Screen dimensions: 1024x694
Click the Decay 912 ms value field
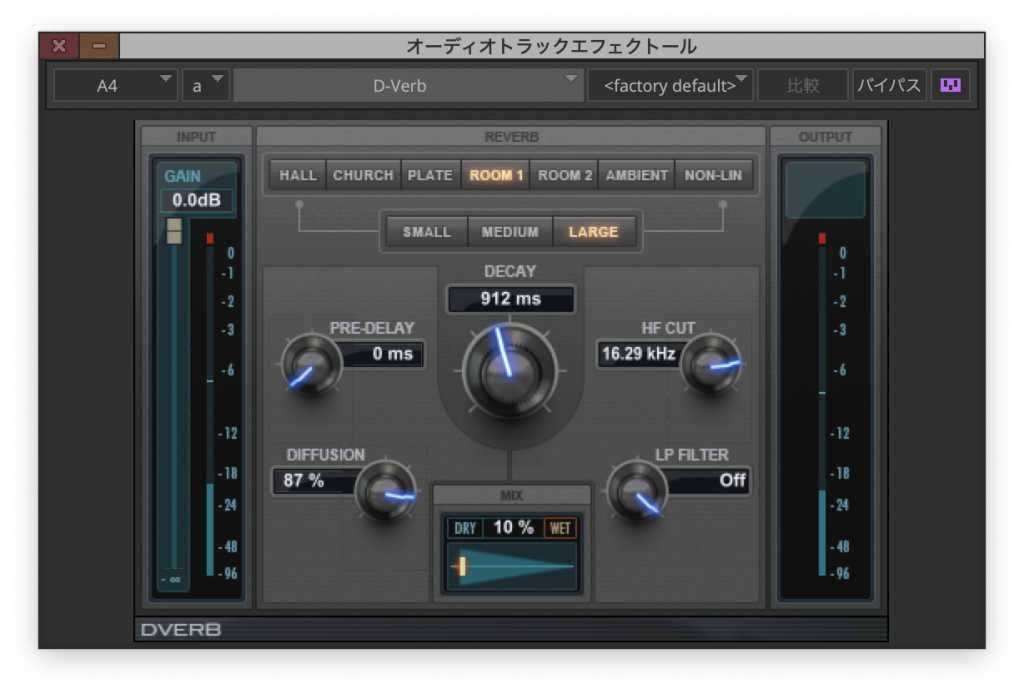tap(511, 299)
